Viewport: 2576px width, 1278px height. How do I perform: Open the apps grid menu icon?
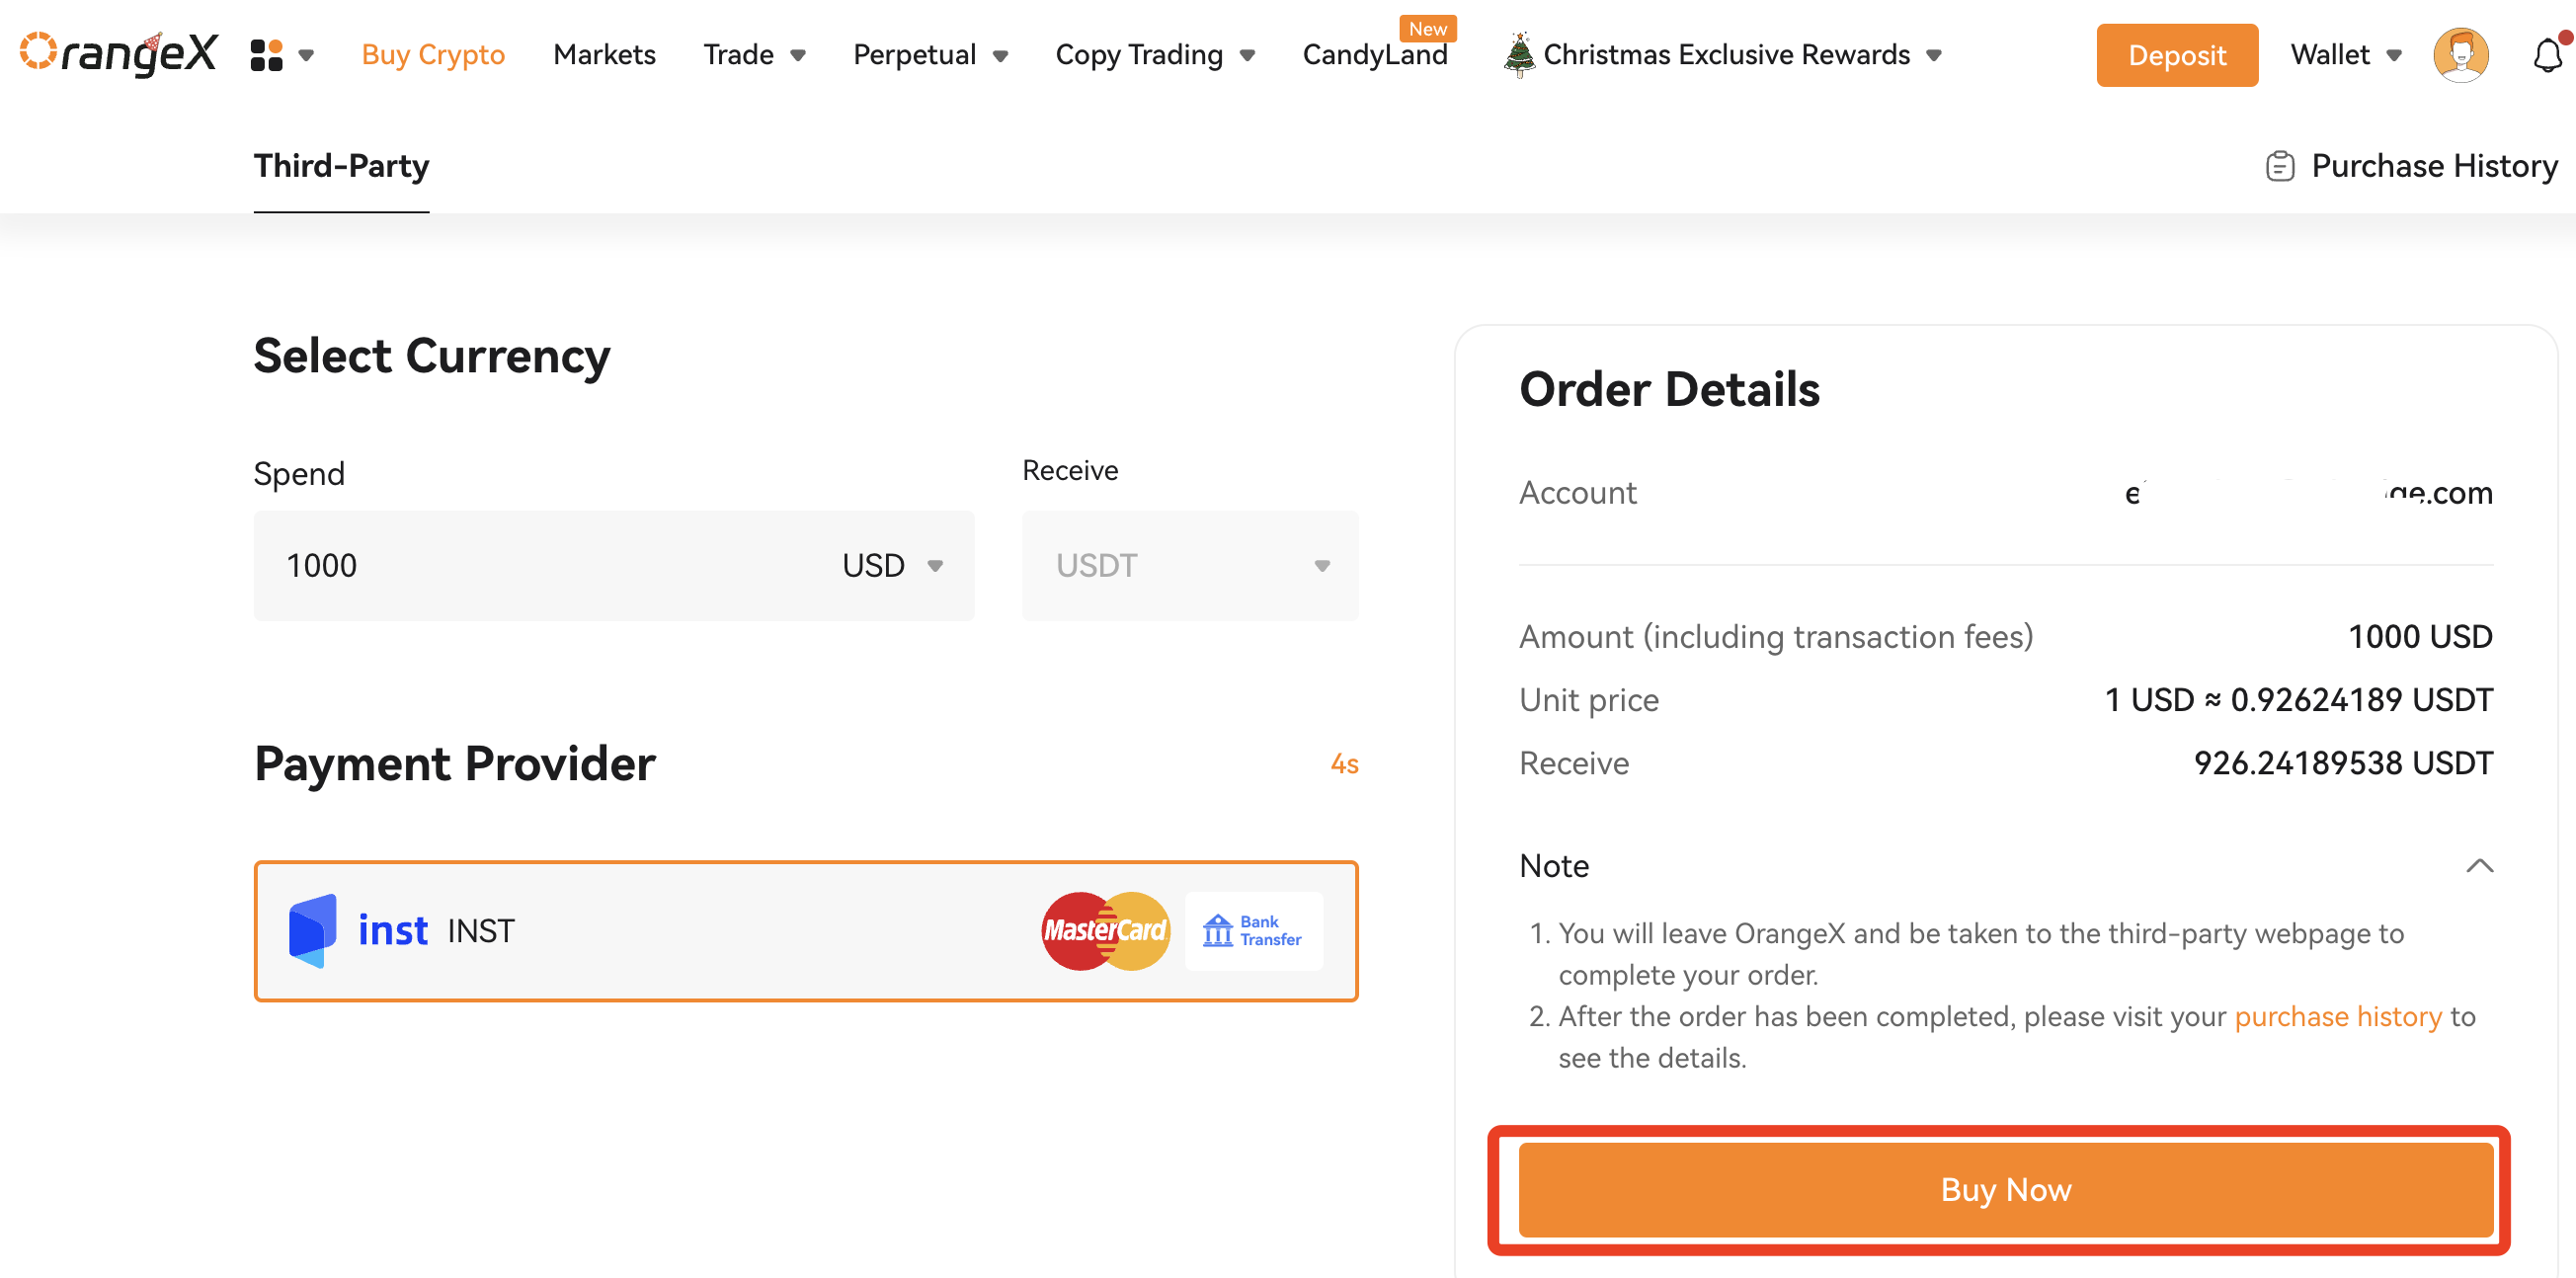tap(266, 55)
